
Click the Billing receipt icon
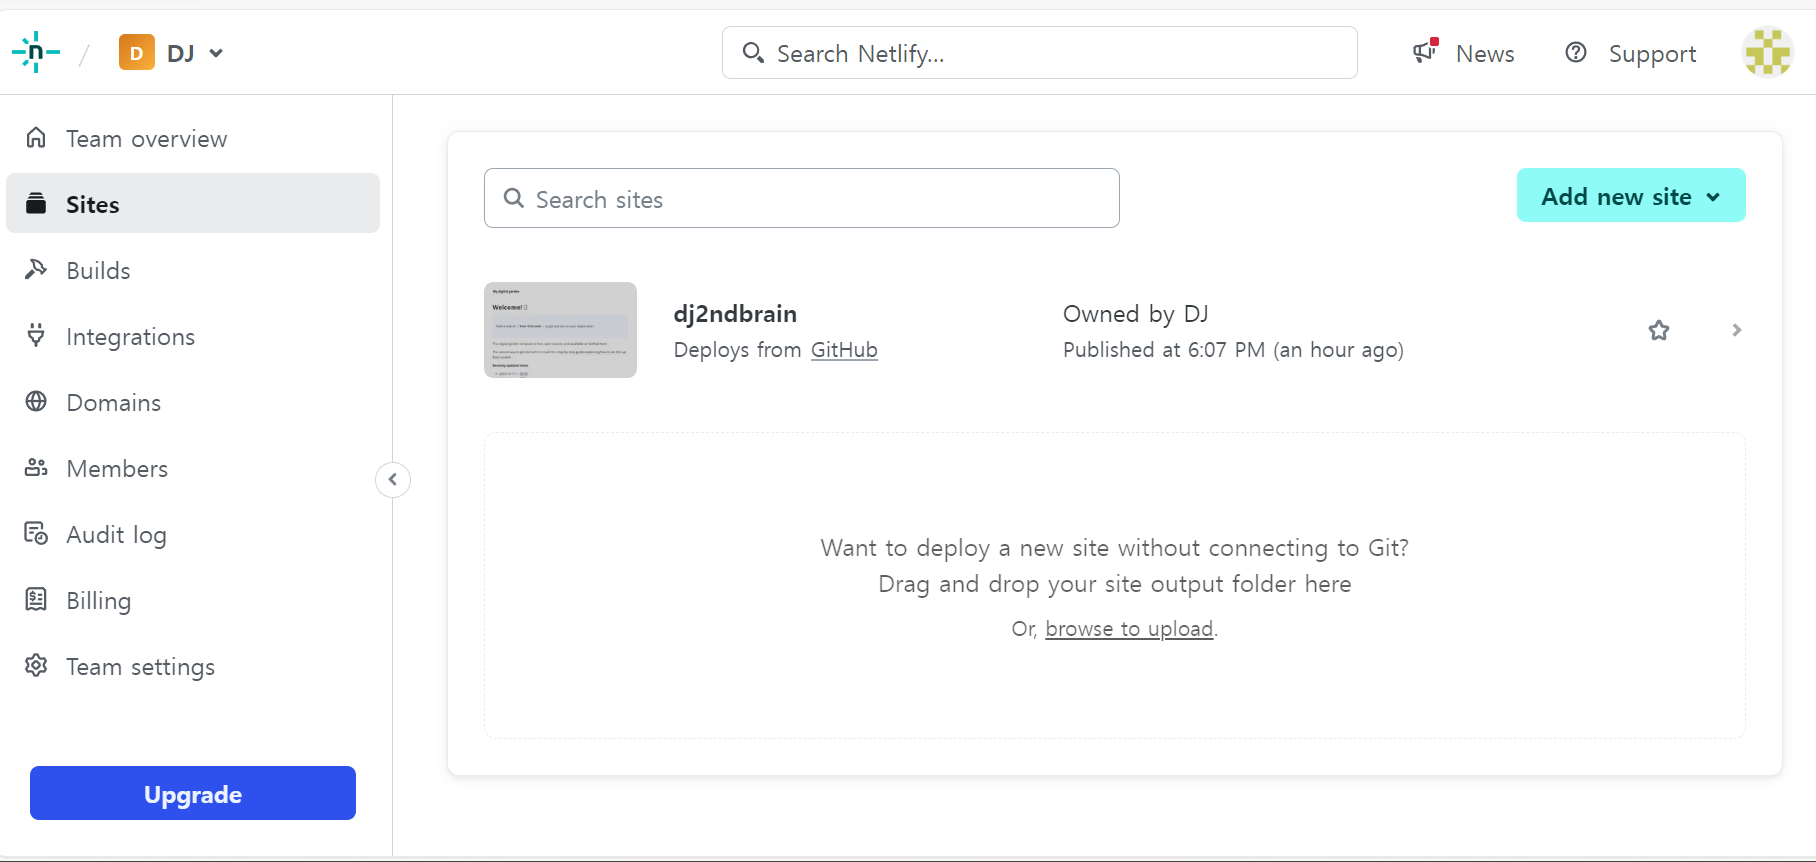[36, 599]
